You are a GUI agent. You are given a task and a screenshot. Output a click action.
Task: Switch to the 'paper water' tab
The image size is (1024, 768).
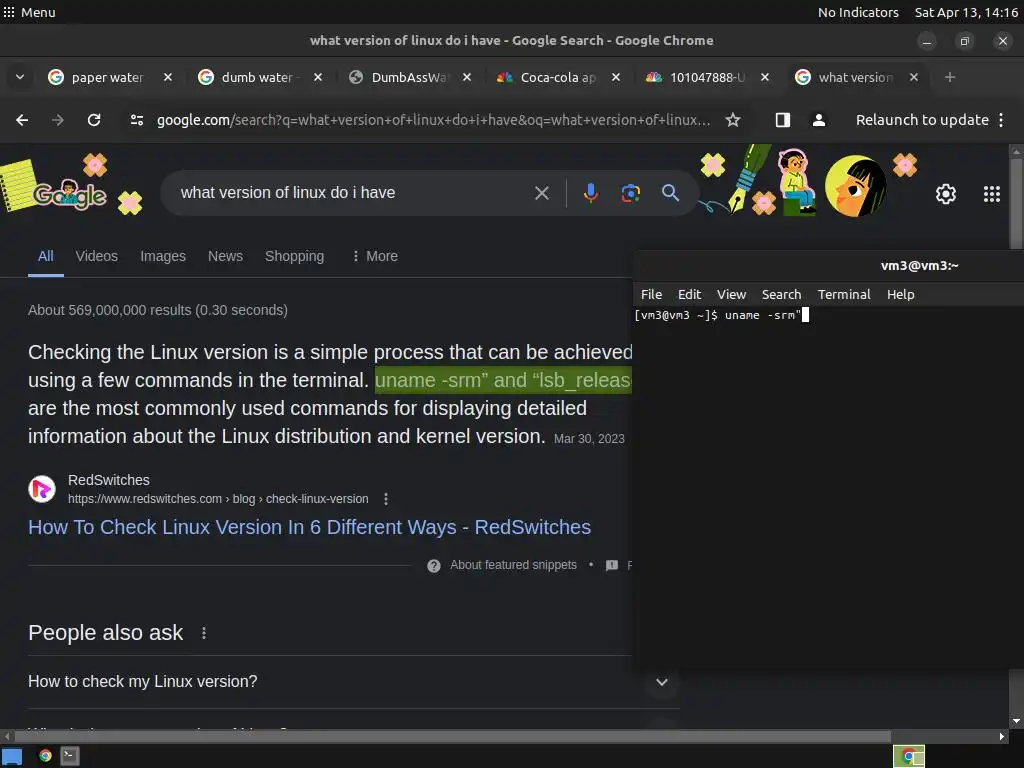point(108,77)
